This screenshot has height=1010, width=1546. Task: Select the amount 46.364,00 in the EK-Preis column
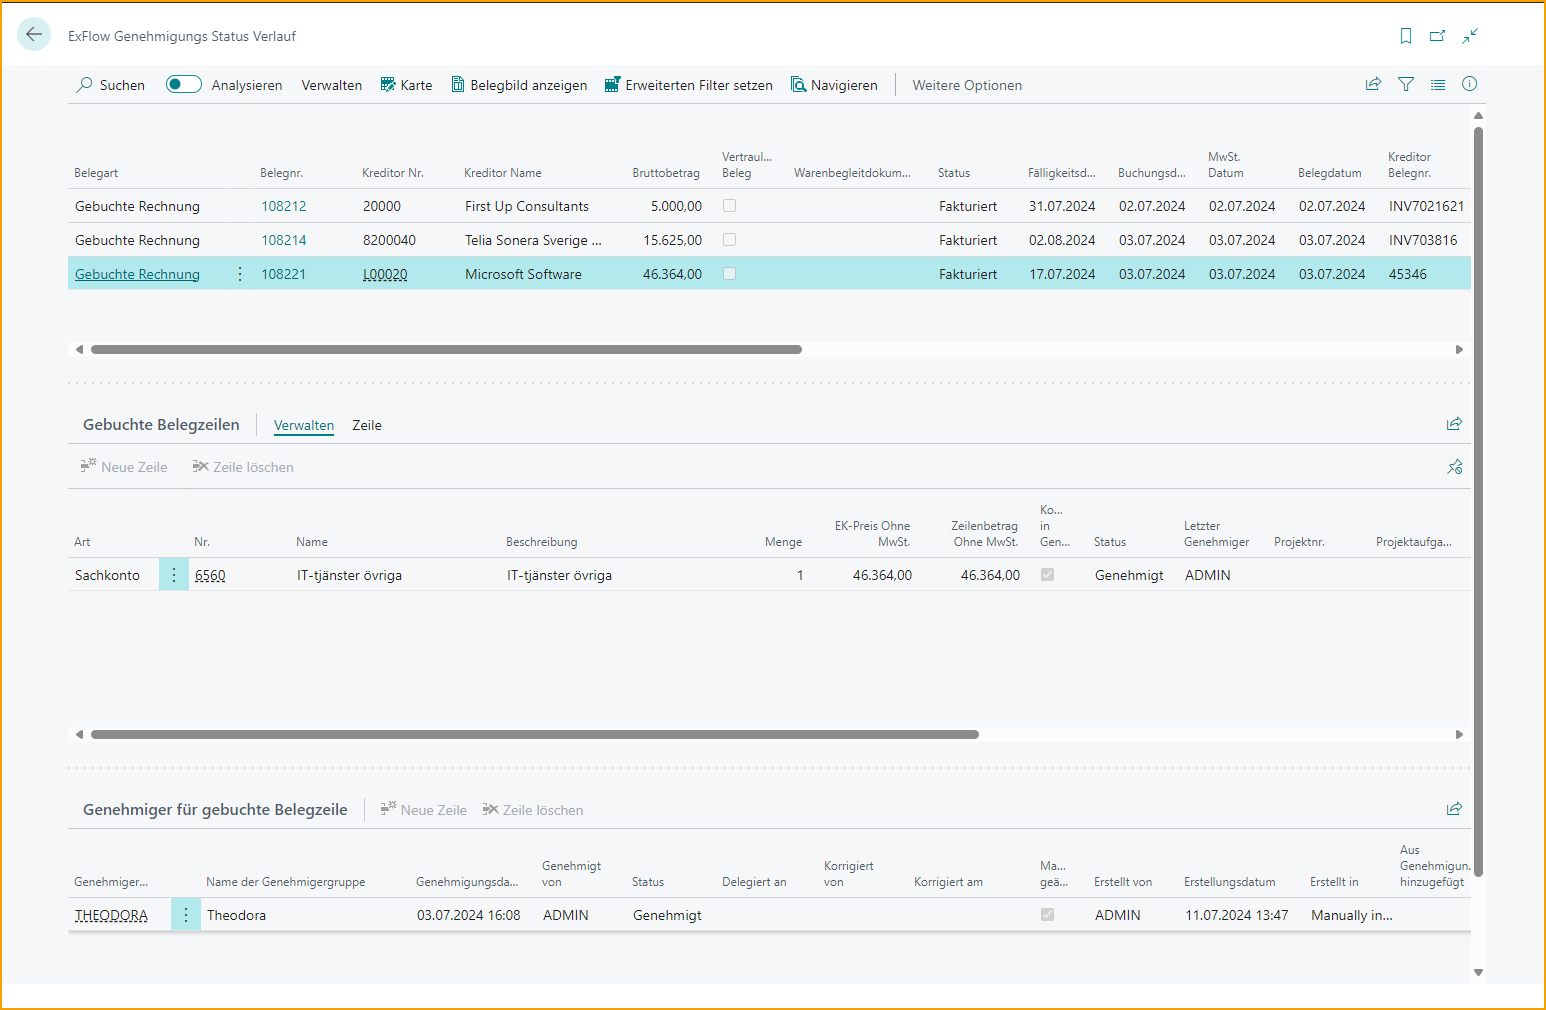click(x=882, y=575)
